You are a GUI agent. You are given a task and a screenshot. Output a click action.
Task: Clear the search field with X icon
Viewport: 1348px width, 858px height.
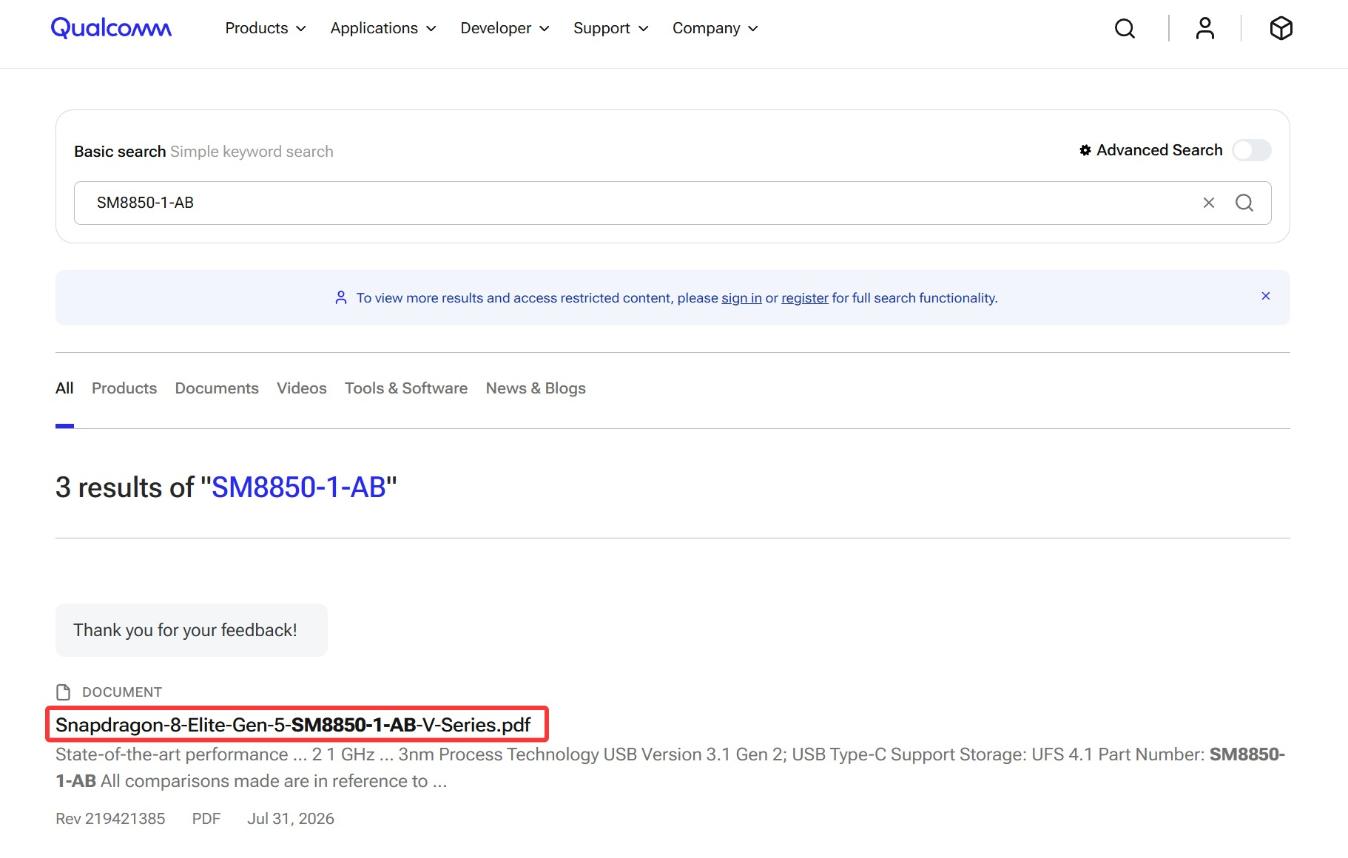click(x=1208, y=203)
